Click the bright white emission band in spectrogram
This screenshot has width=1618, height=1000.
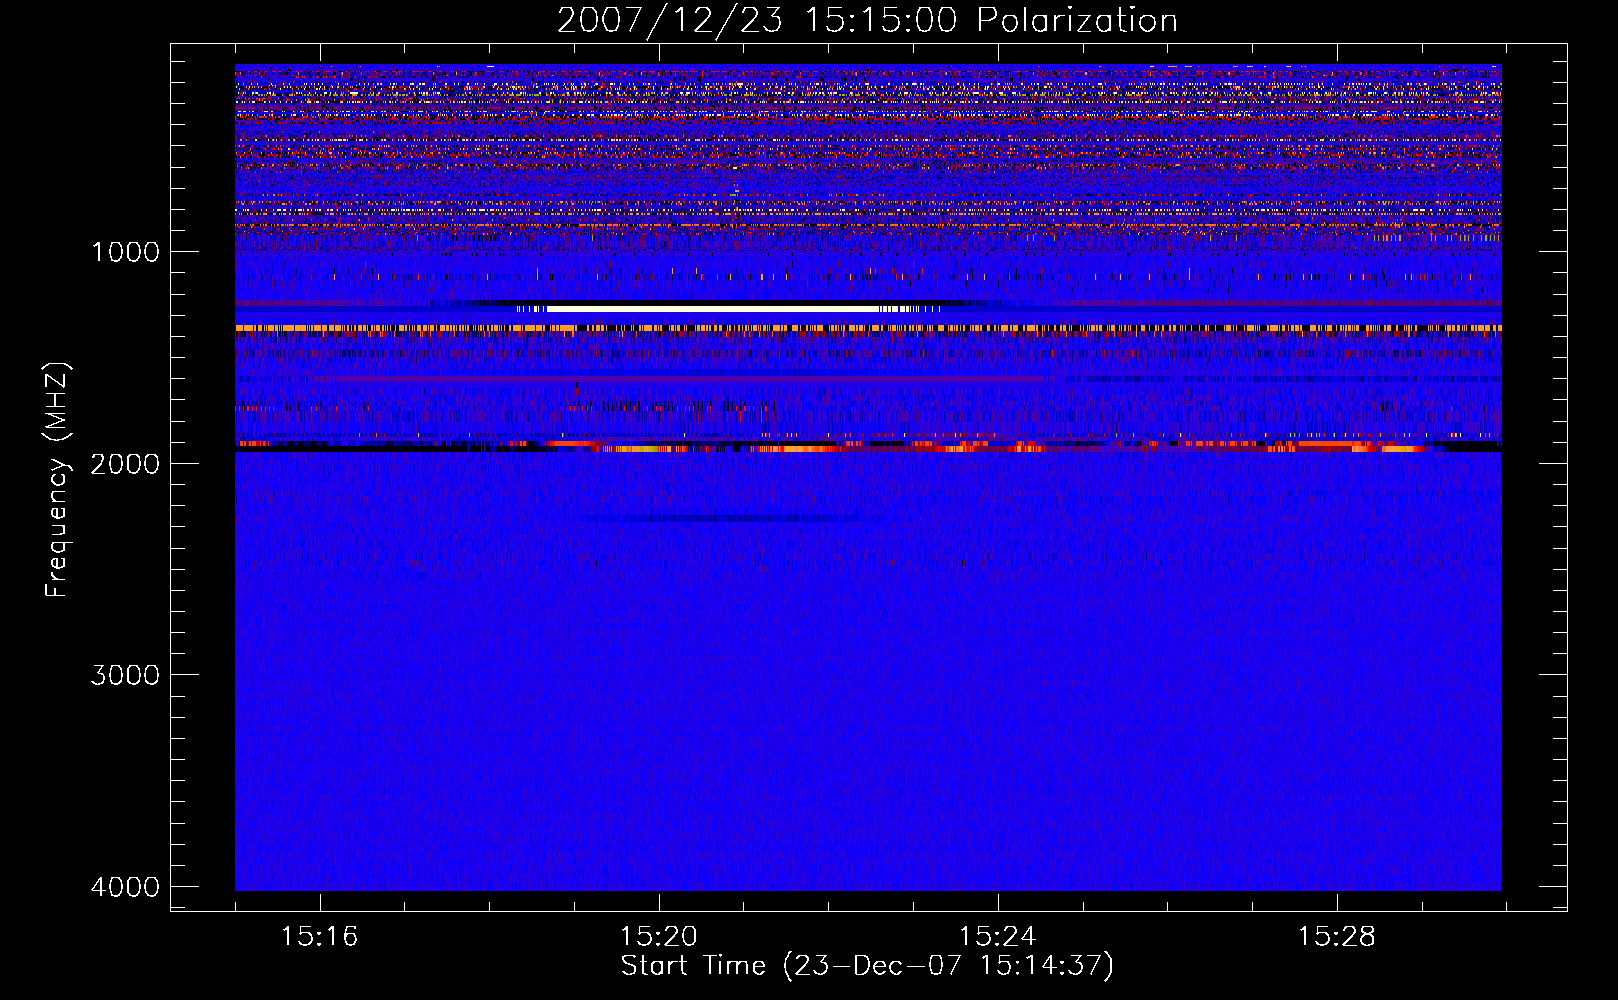(x=728, y=309)
